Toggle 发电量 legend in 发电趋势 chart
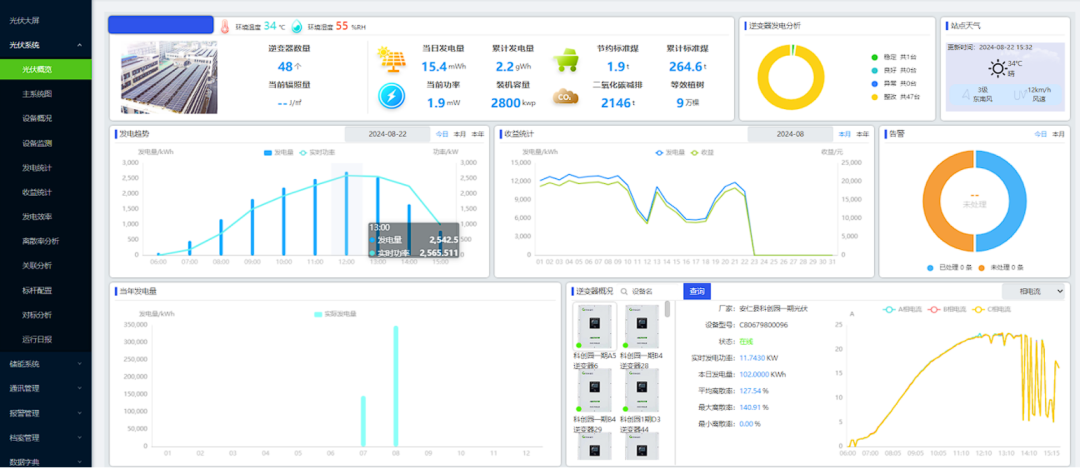 [x=278, y=152]
